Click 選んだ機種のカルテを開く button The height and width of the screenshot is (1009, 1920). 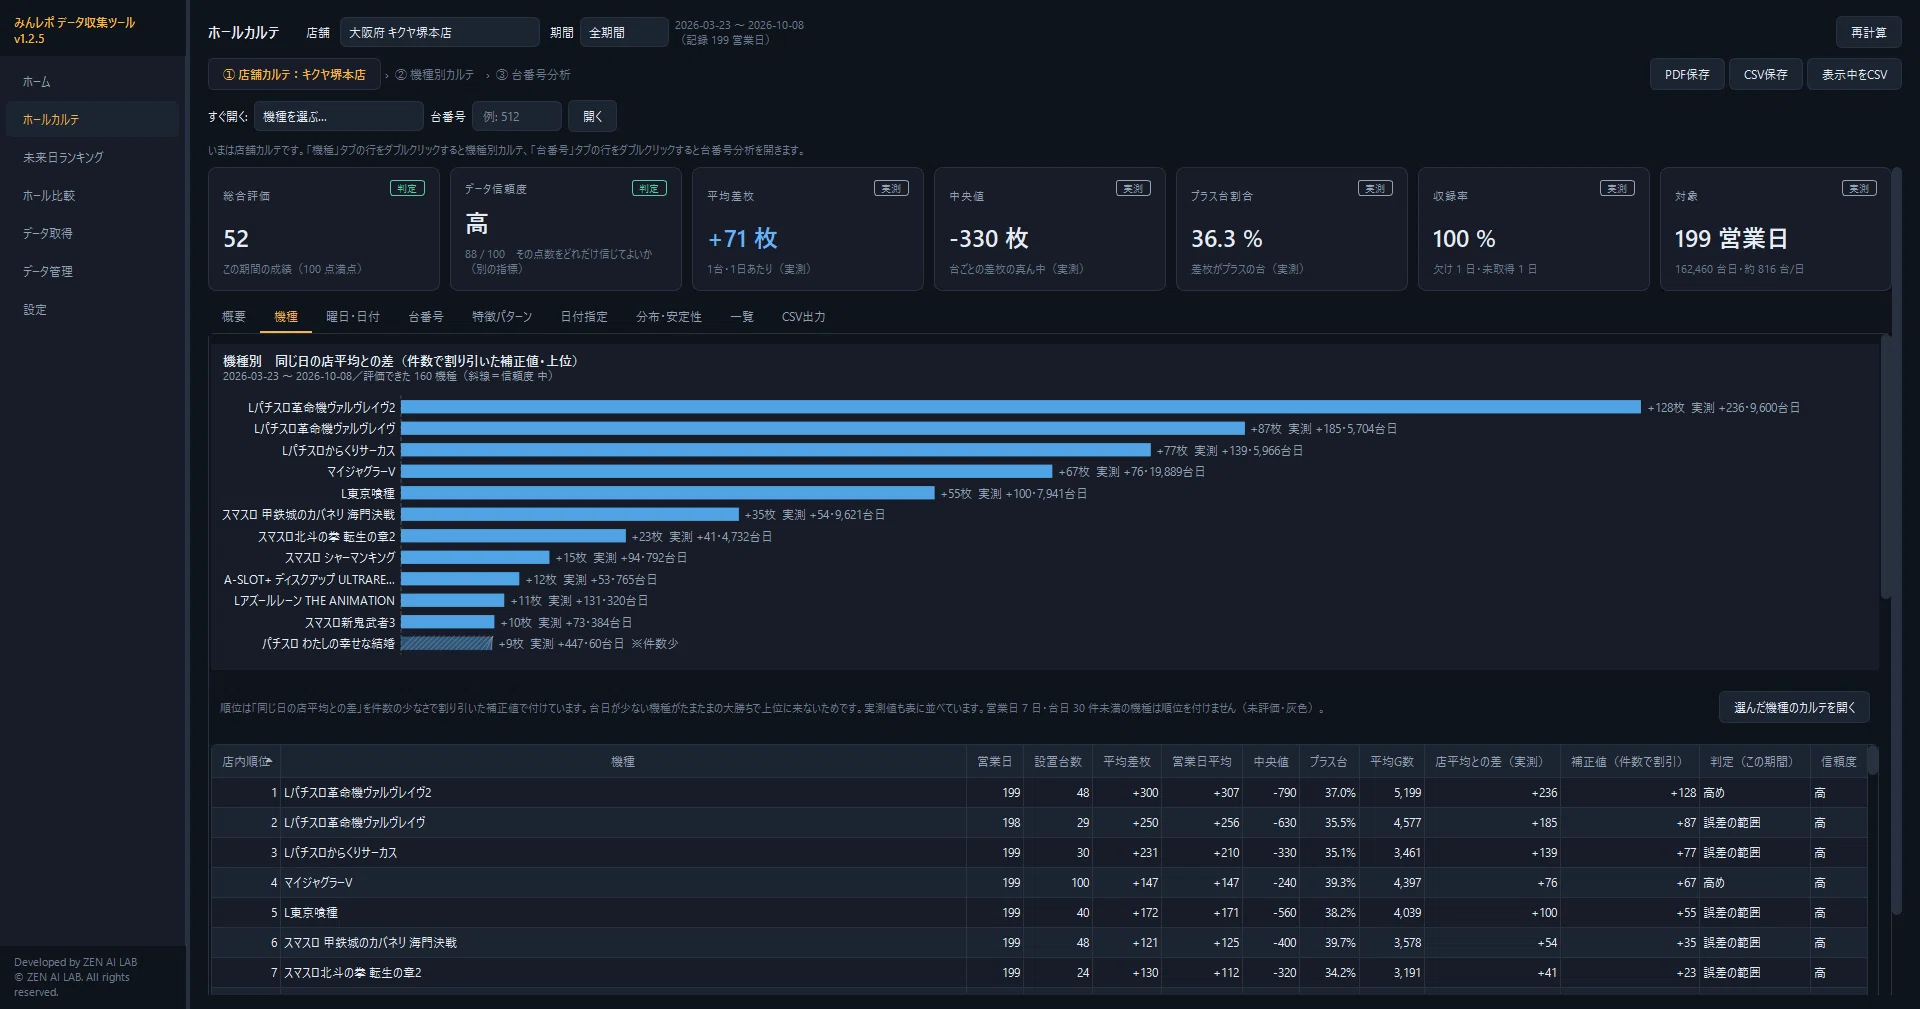1794,707
